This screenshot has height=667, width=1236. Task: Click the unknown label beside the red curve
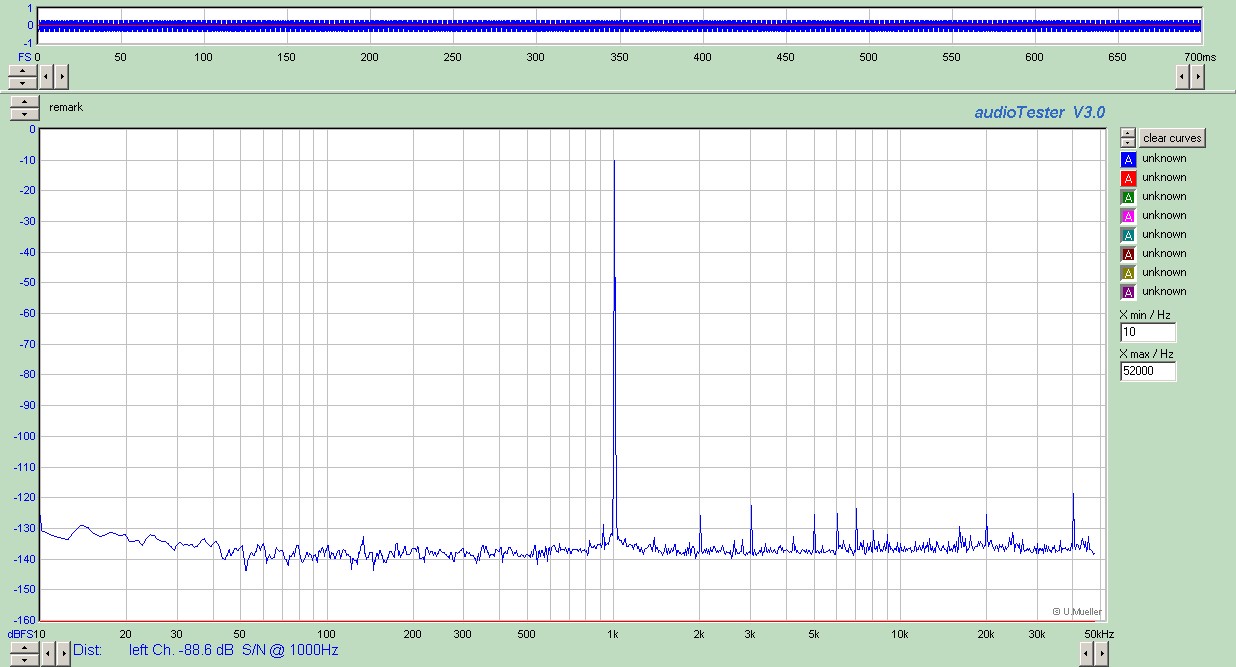(1164, 178)
